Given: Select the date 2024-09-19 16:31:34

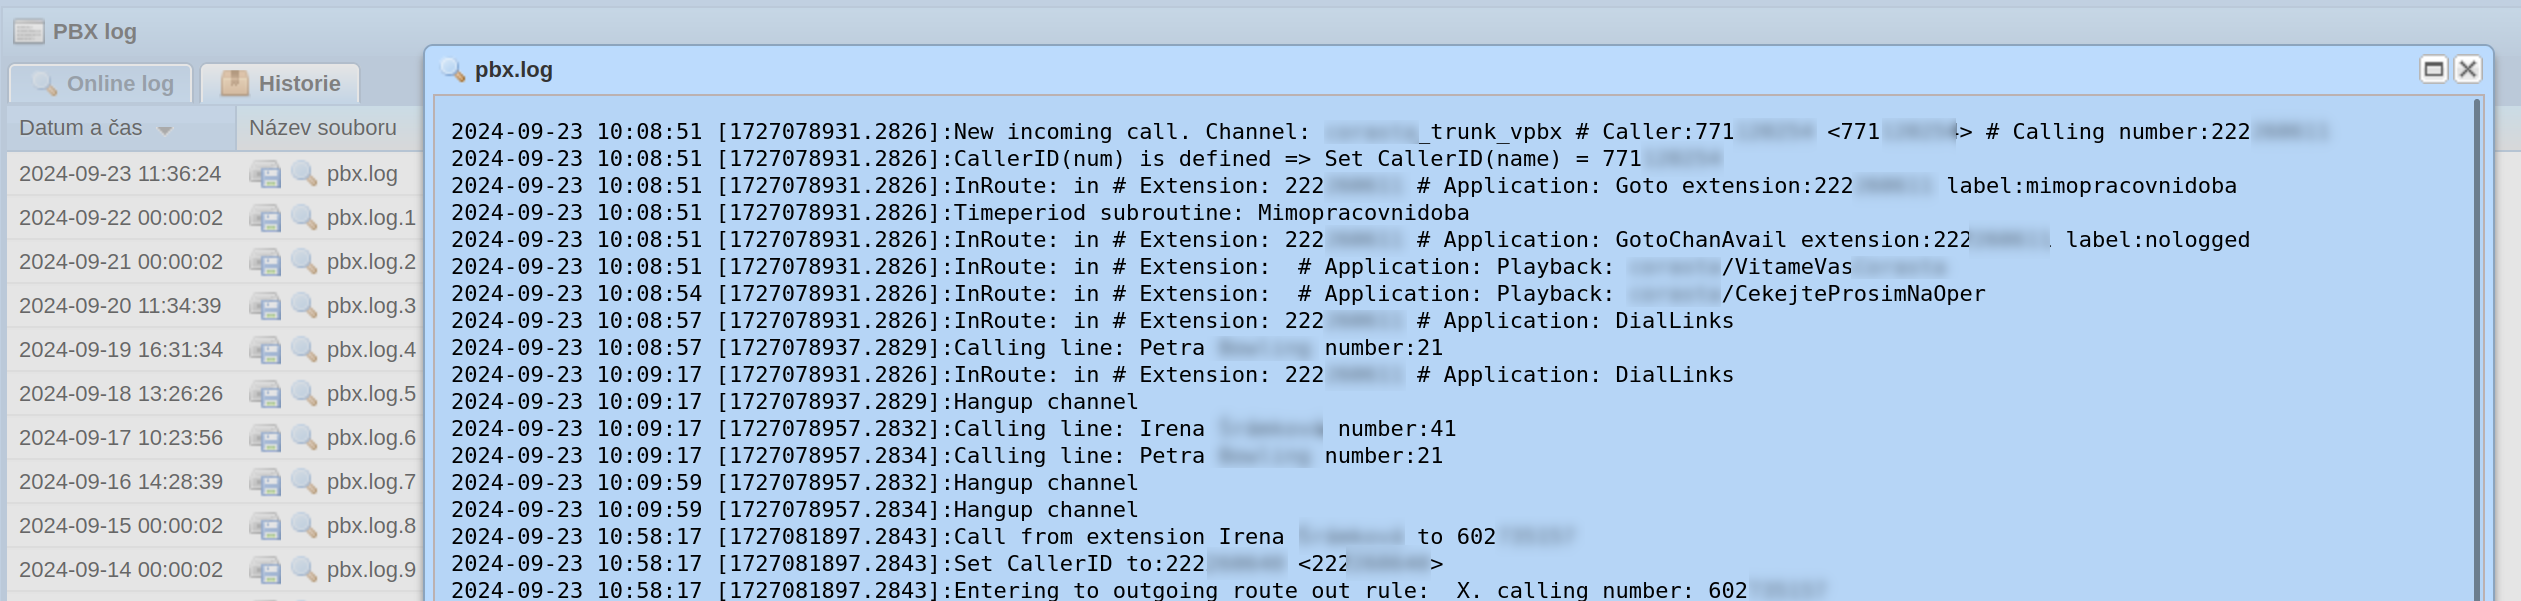Looking at the screenshot, I should coord(121,350).
